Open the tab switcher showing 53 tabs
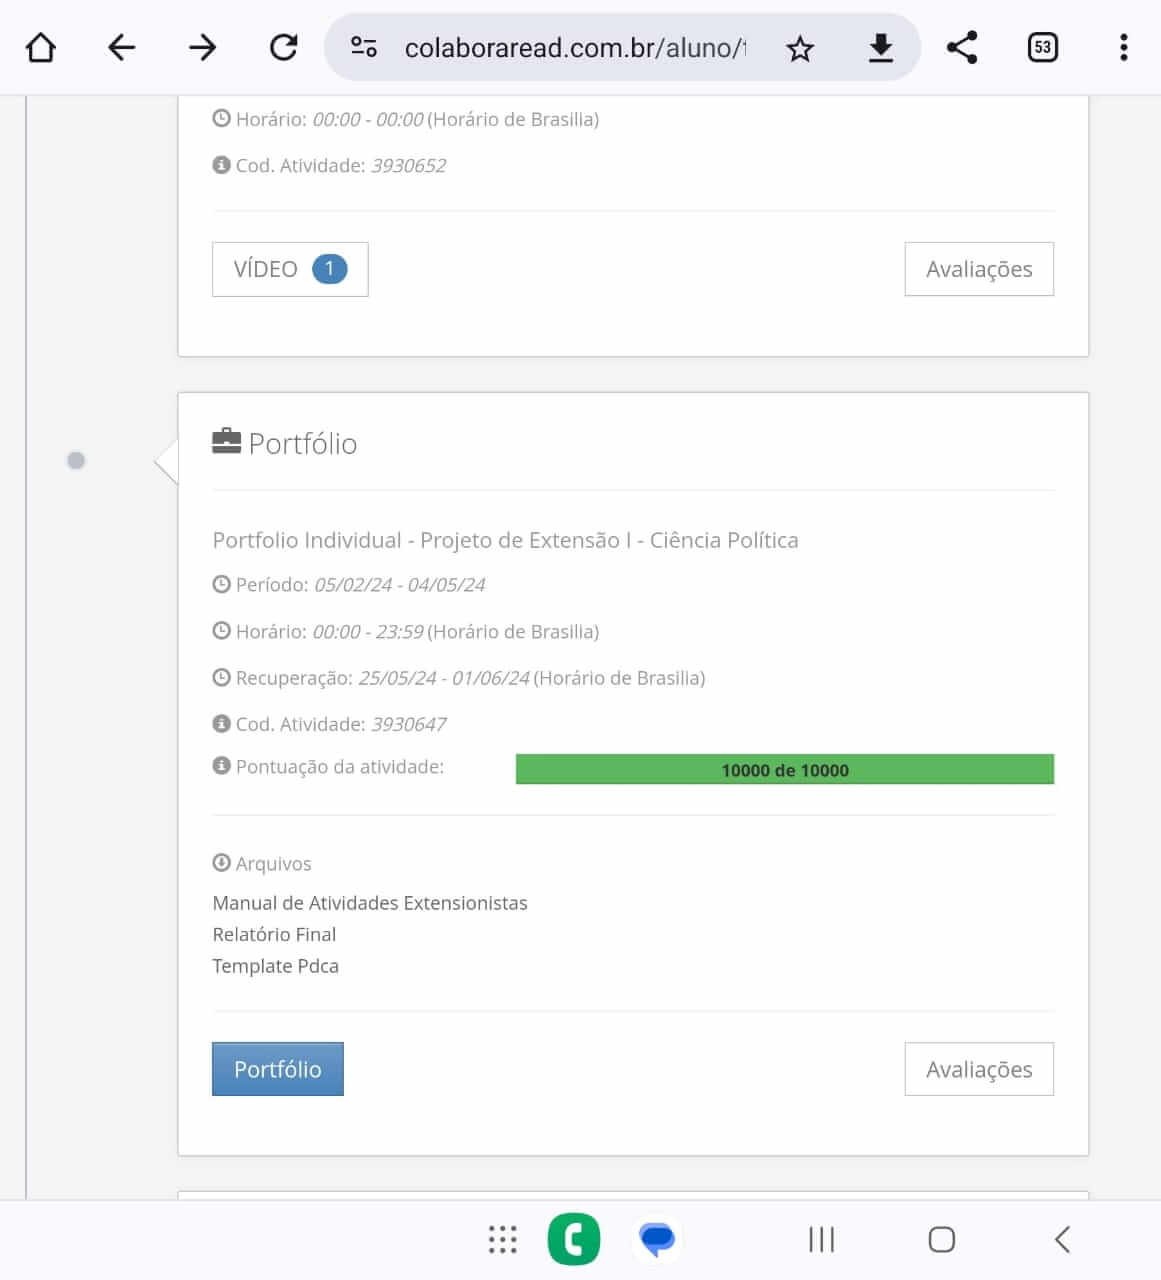The width and height of the screenshot is (1161, 1280). [1042, 47]
